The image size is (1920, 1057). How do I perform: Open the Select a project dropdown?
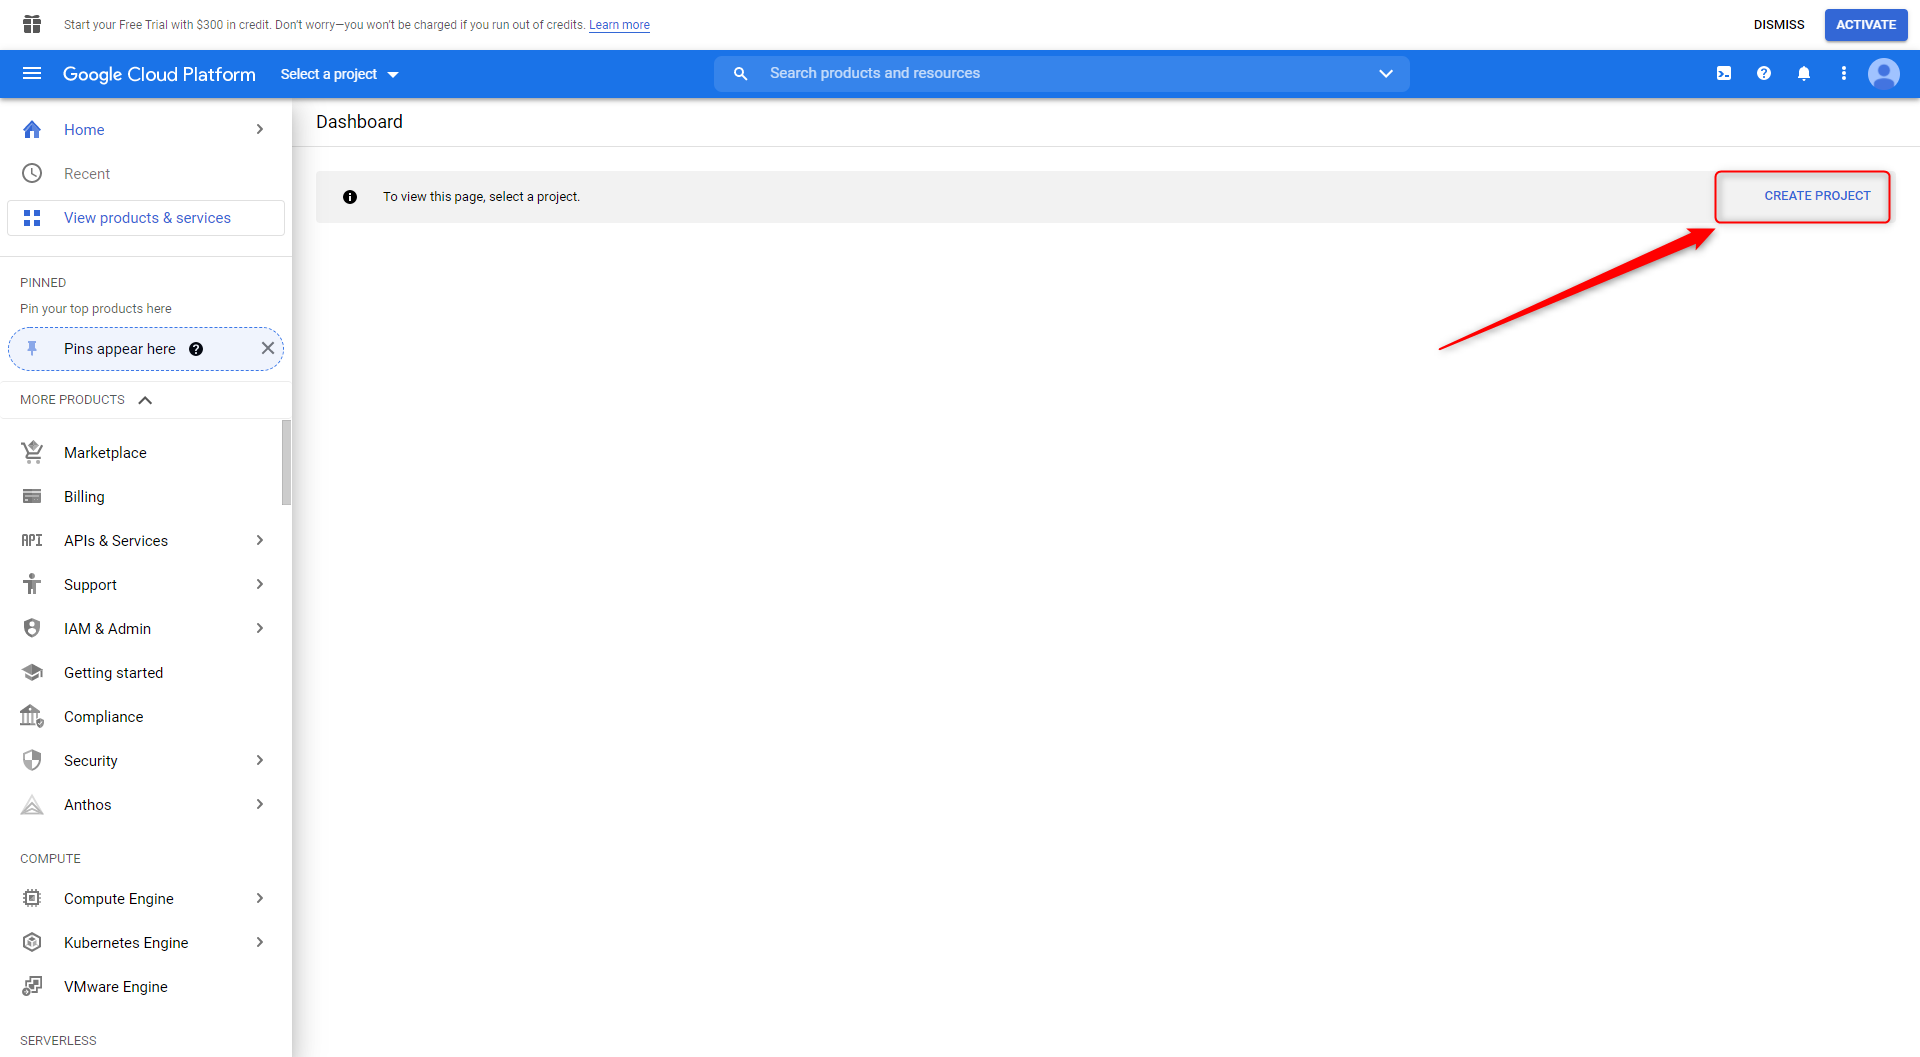(x=339, y=74)
